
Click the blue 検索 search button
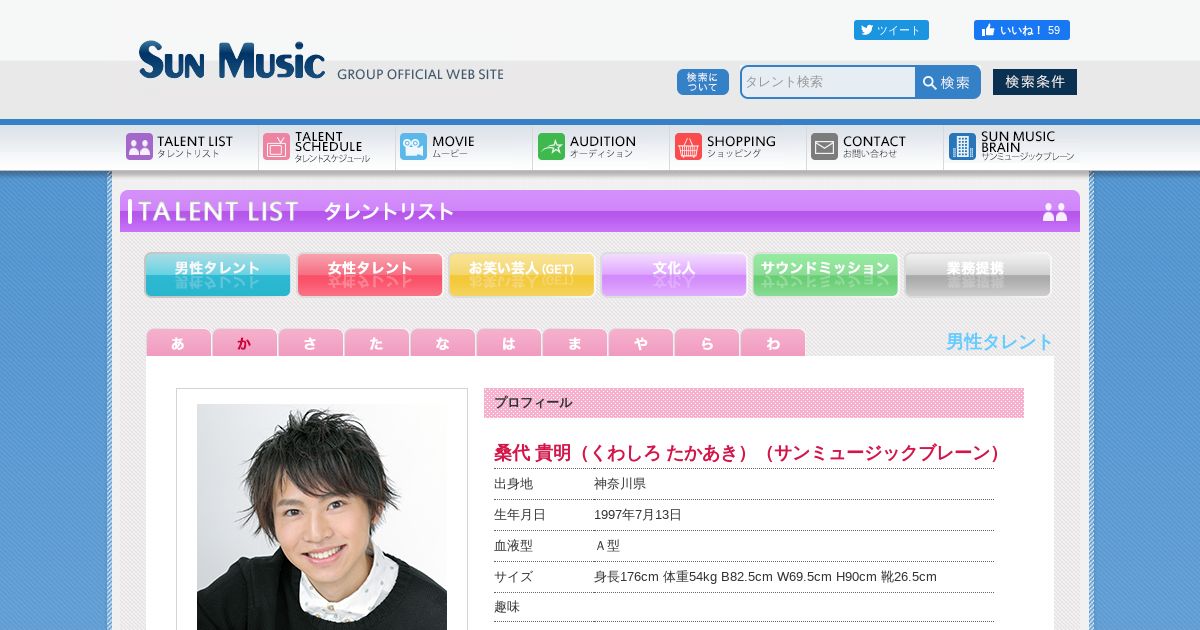click(x=947, y=82)
